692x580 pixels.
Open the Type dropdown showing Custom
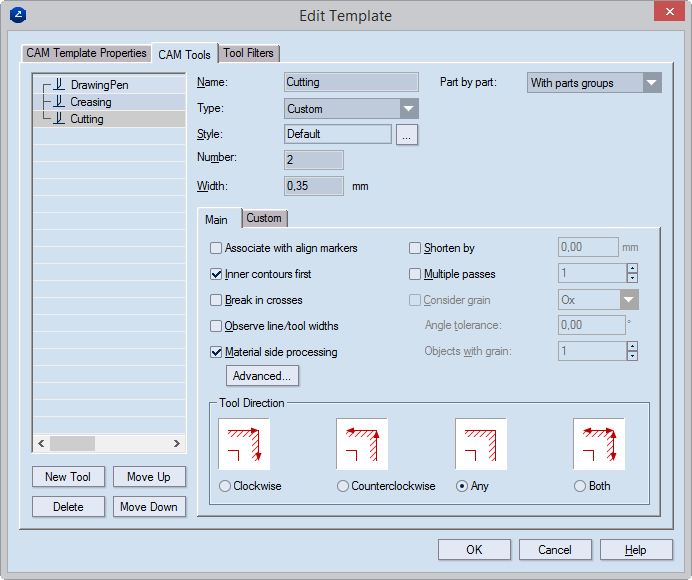351,109
